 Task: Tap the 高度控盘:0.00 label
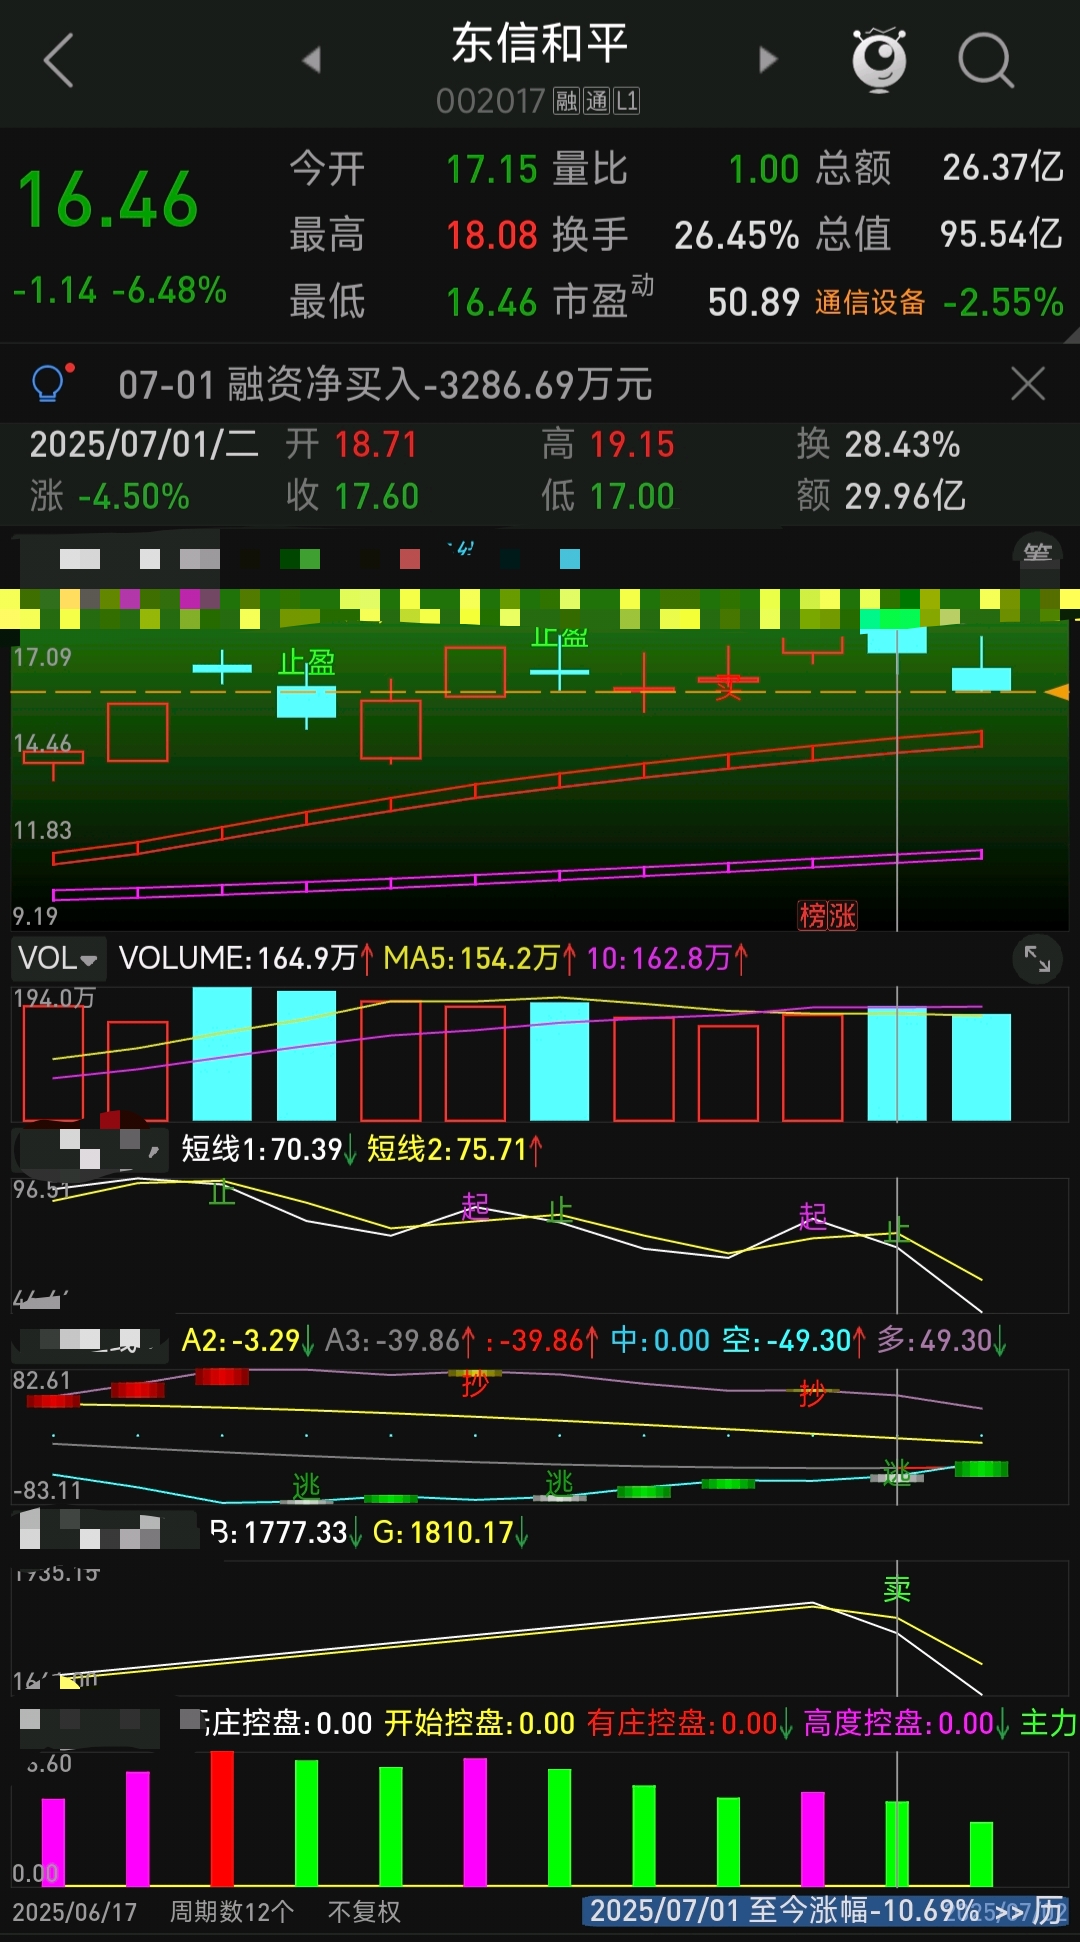906,1723
